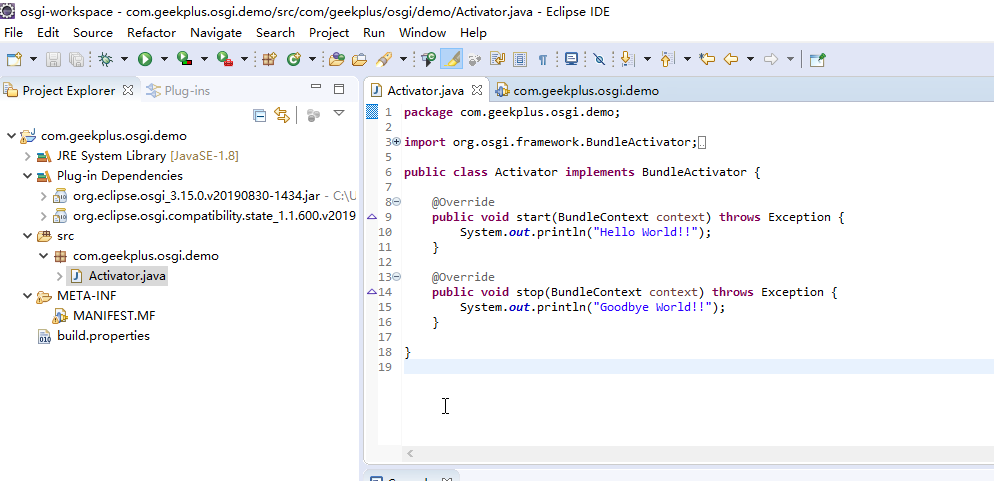Place cursor on empty line 19

click(699, 367)
